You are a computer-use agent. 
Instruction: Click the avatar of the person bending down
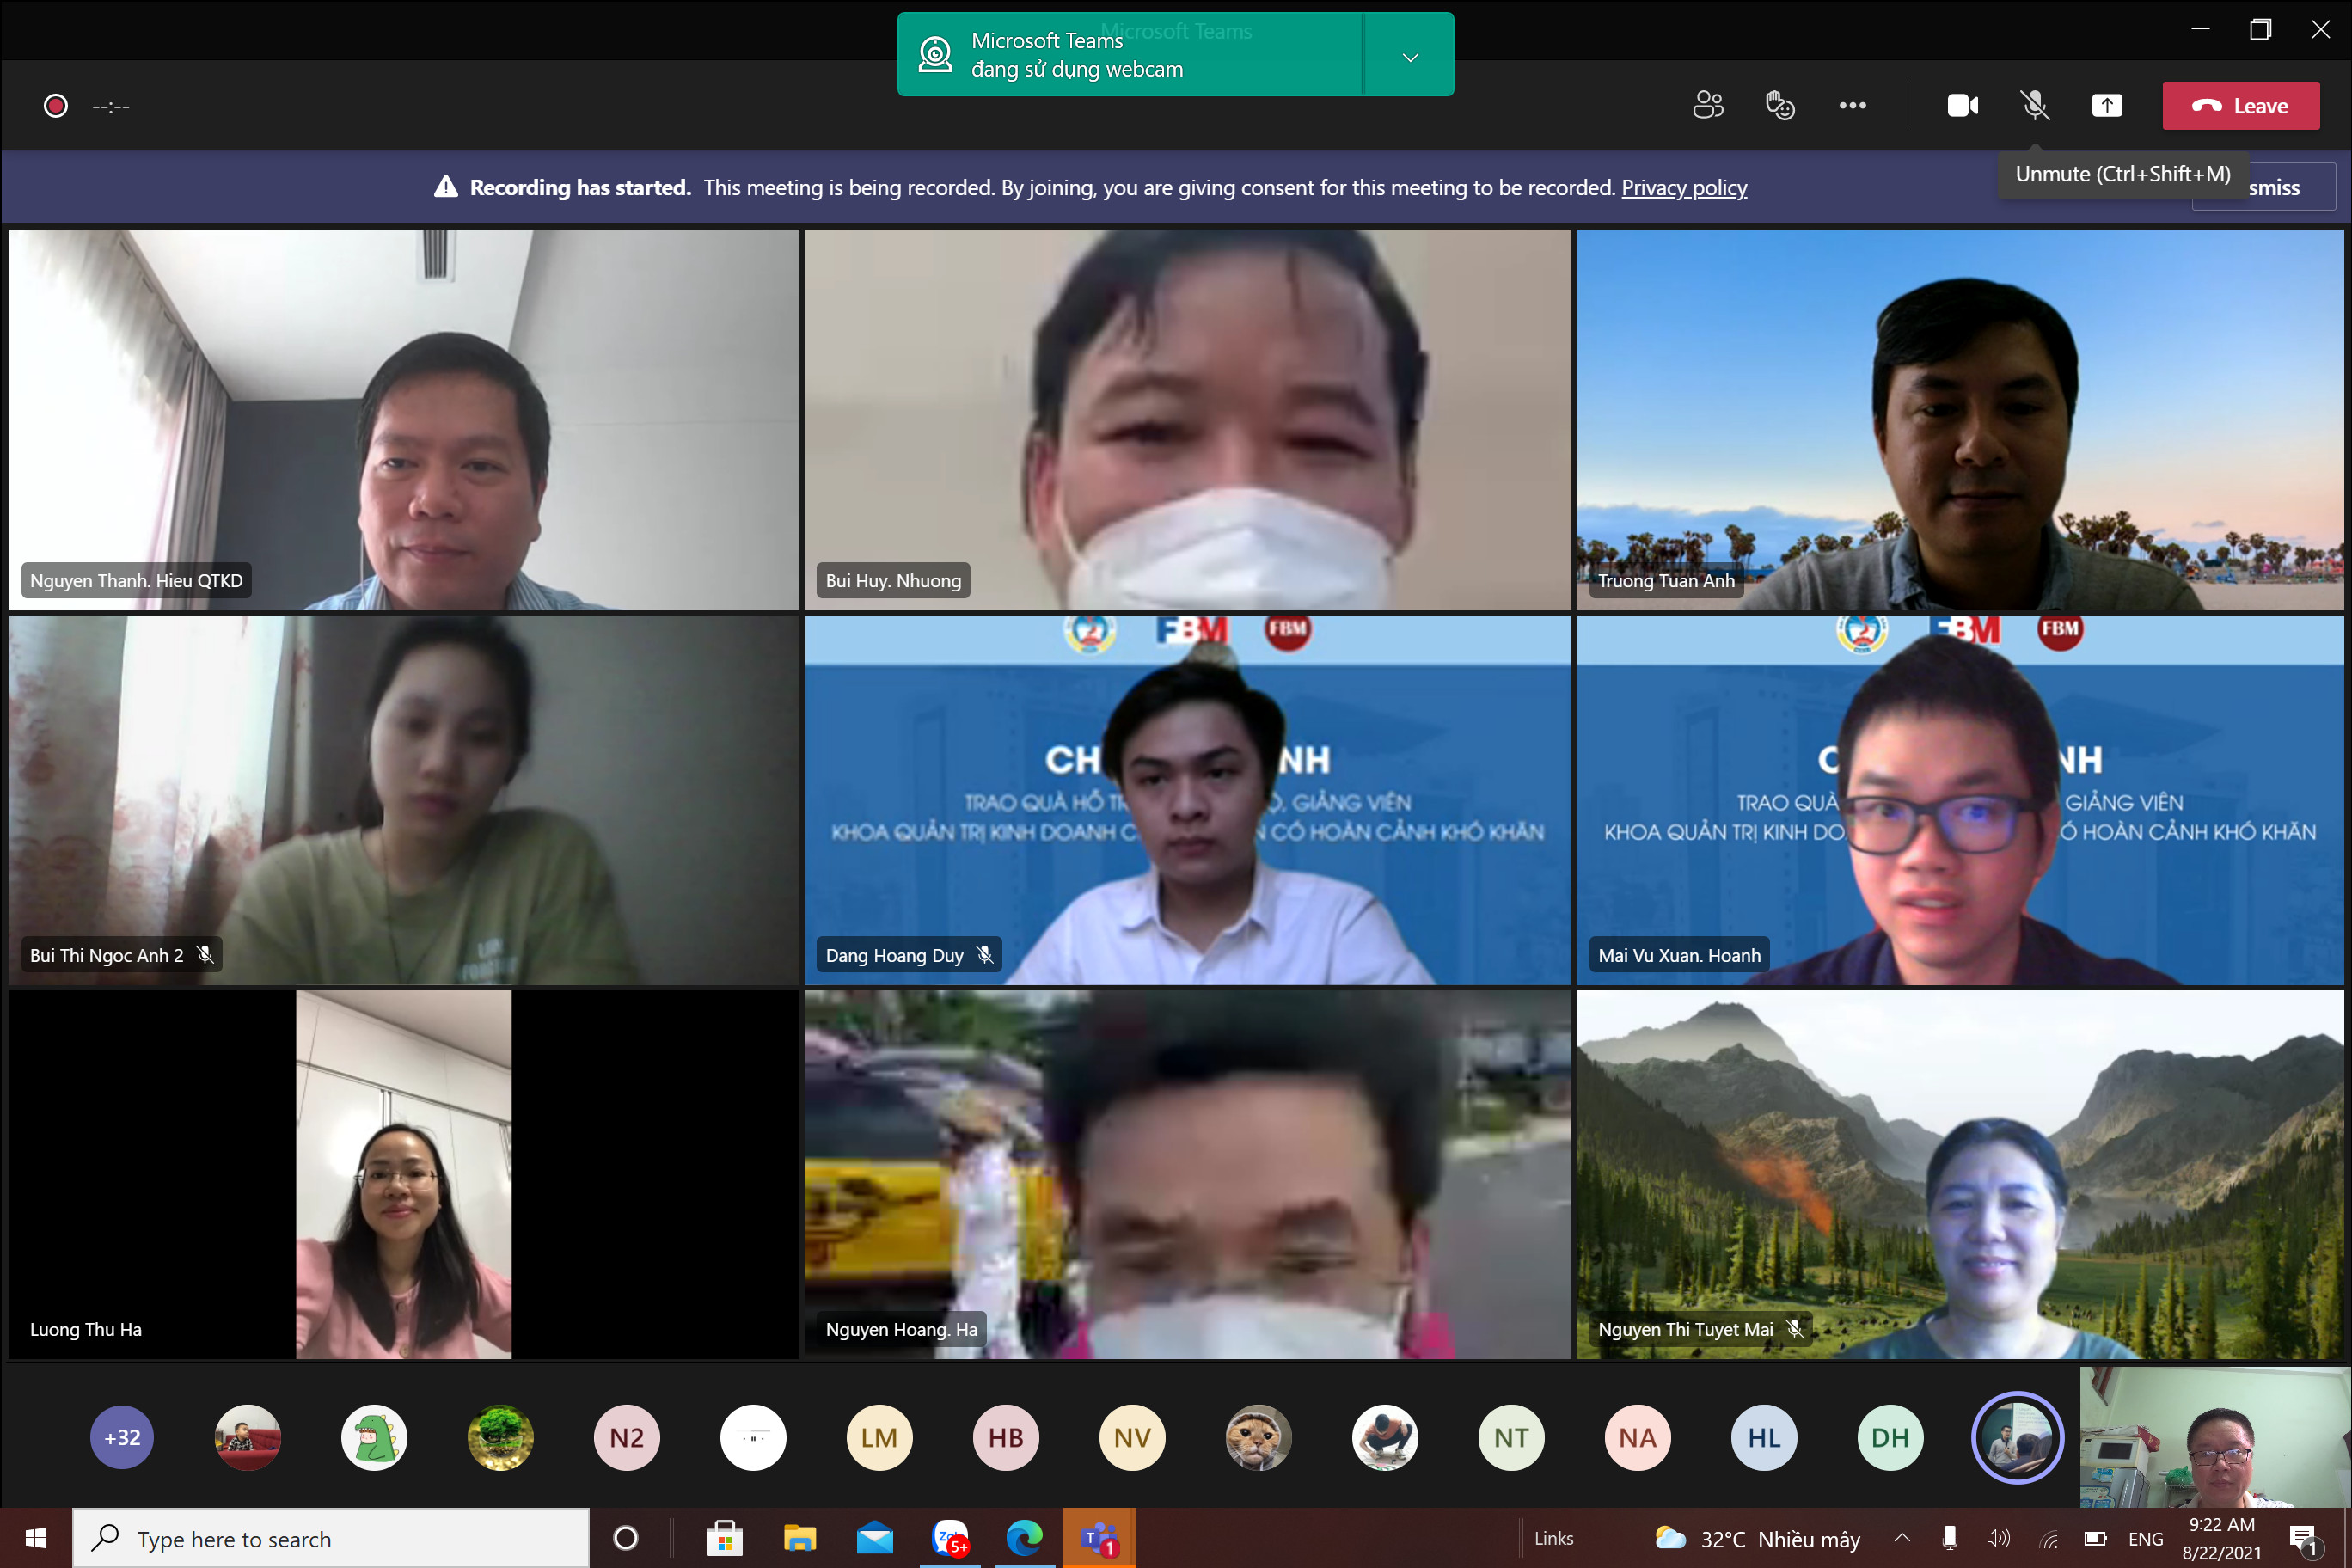tap(1385, 1437)
